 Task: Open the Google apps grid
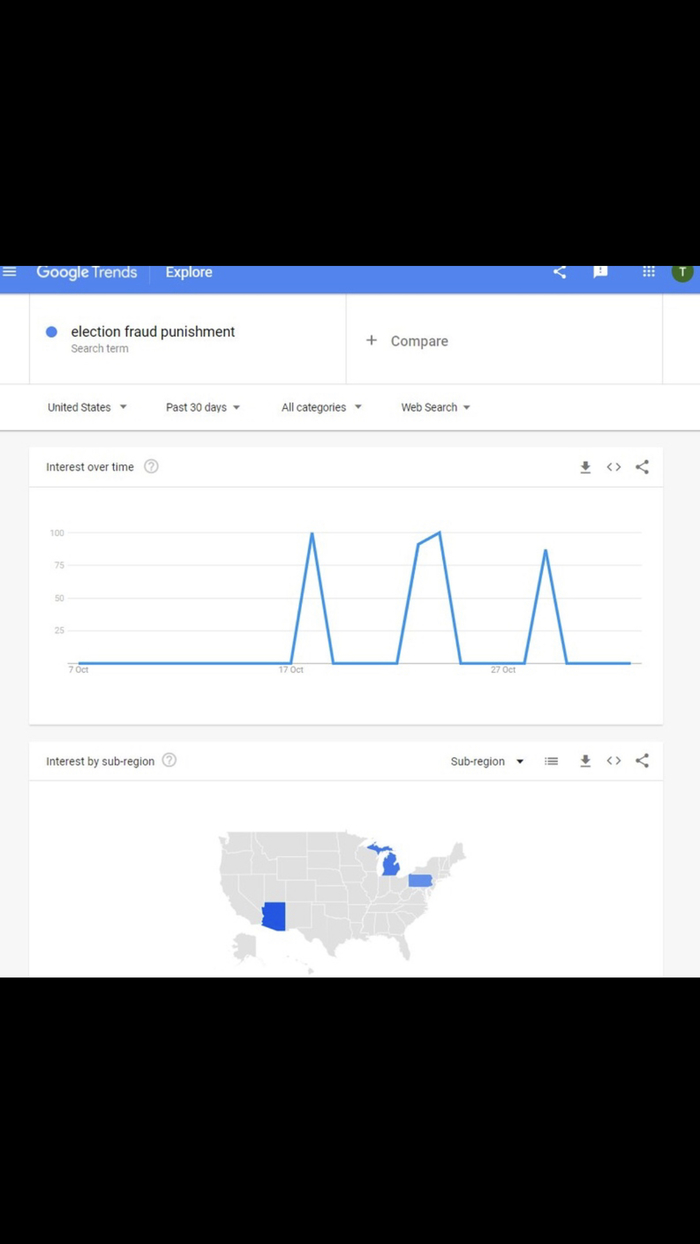(649, 272)
